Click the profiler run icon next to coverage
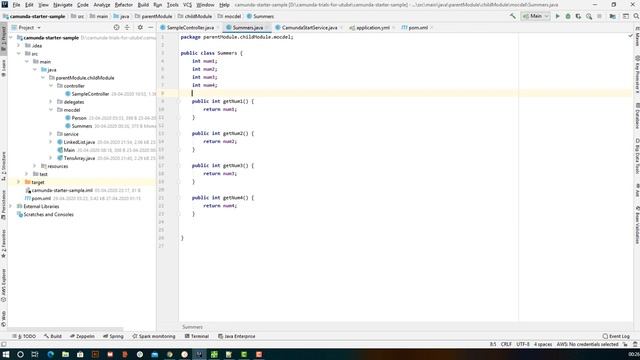The image size is (640, 360). point(589,16)
